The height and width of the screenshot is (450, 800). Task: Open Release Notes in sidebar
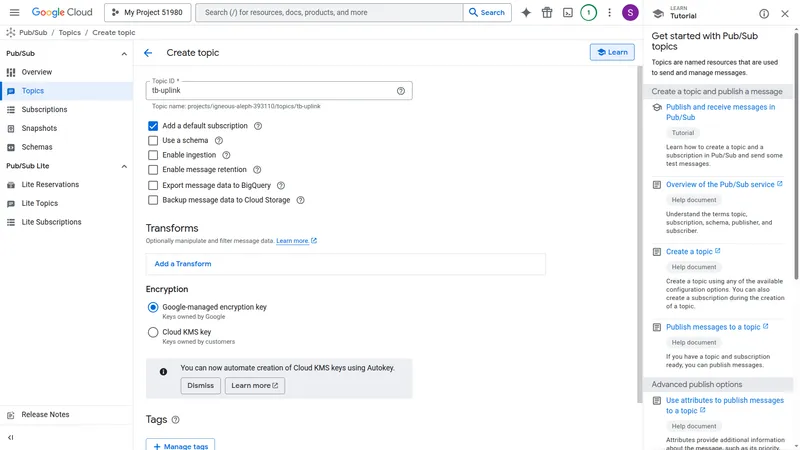(66, 415)
